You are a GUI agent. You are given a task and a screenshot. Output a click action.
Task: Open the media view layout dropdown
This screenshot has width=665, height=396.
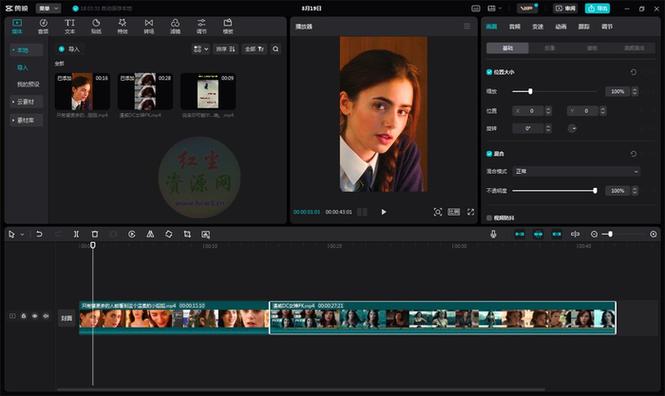(201, 49)
